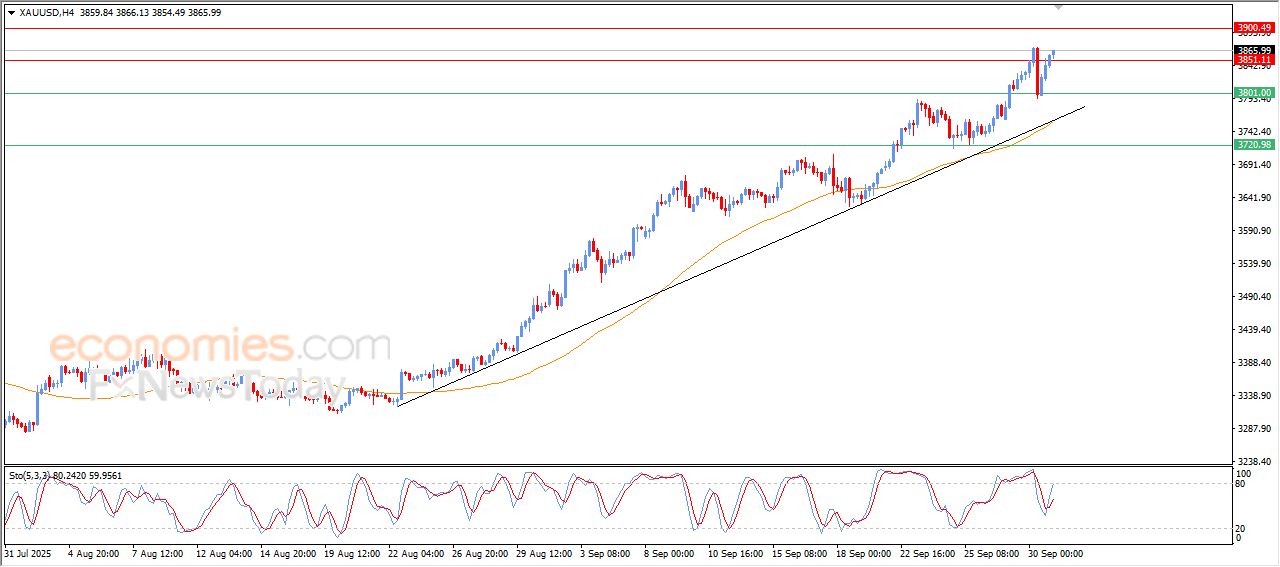Click the large red candle near the top
1280x567 pixels.
coord(1037,72)
